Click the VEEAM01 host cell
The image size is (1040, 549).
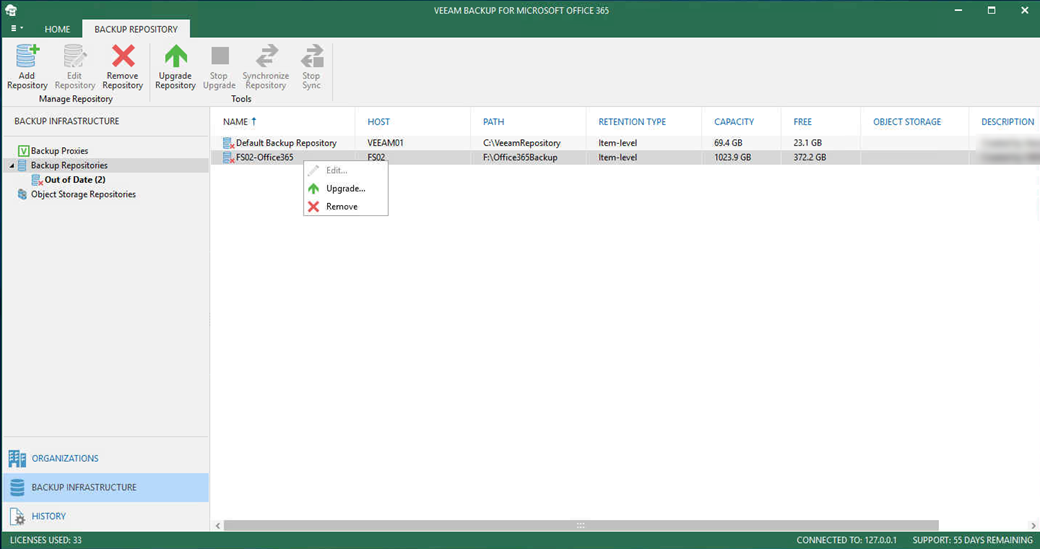[385, 143]
